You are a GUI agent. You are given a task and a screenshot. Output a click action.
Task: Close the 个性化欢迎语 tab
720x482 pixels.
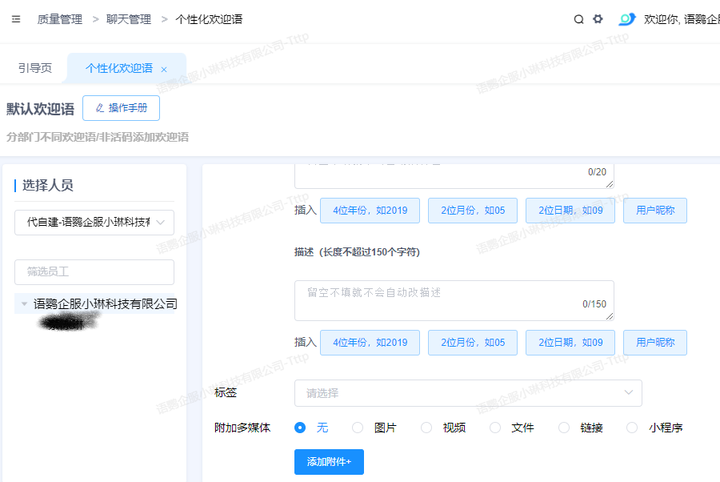click(164, 69)
